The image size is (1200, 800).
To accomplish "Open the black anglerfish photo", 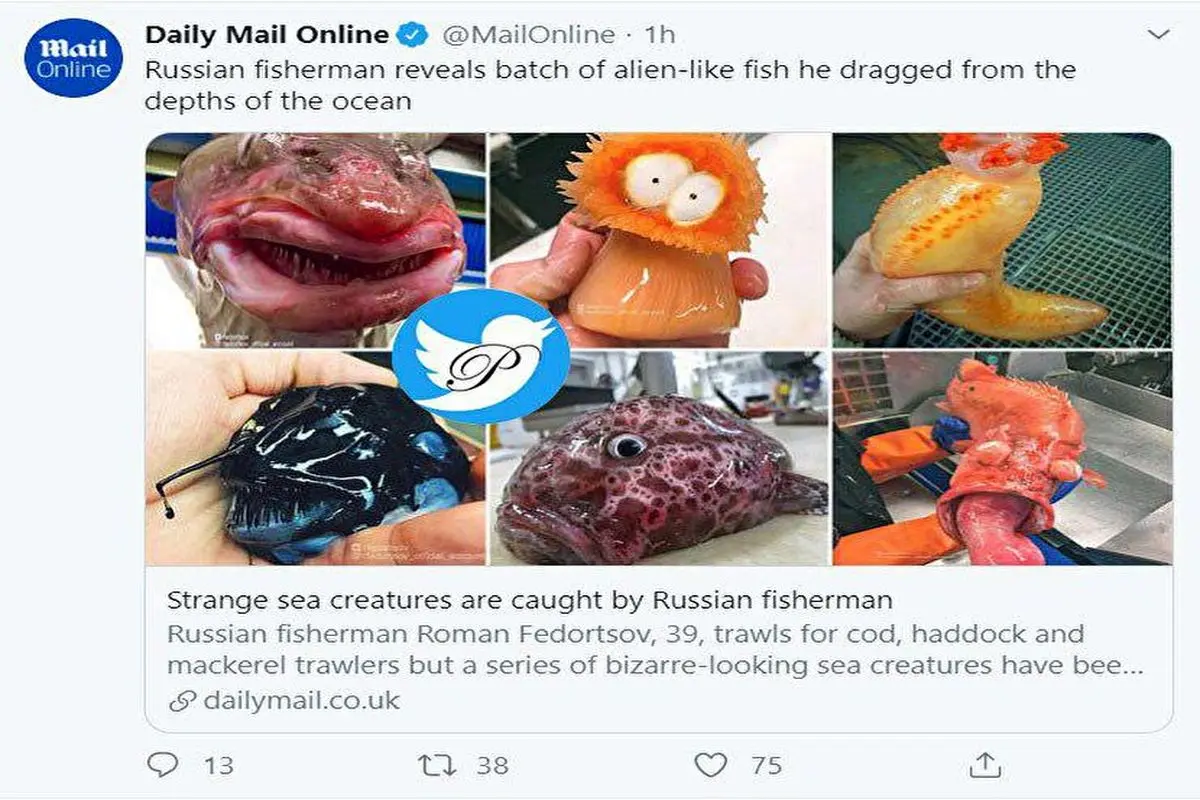I will pos(316,459).
